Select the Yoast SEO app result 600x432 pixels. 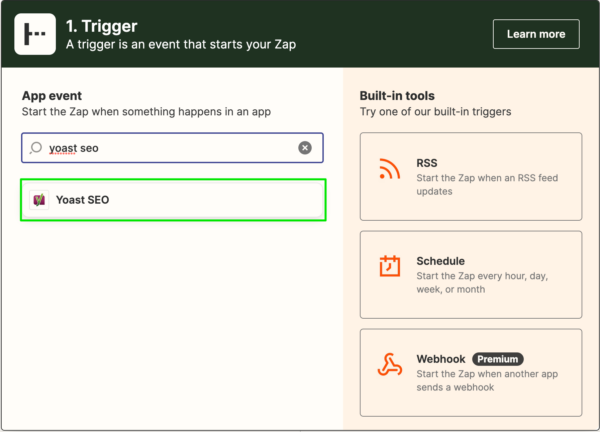point(173,200)
